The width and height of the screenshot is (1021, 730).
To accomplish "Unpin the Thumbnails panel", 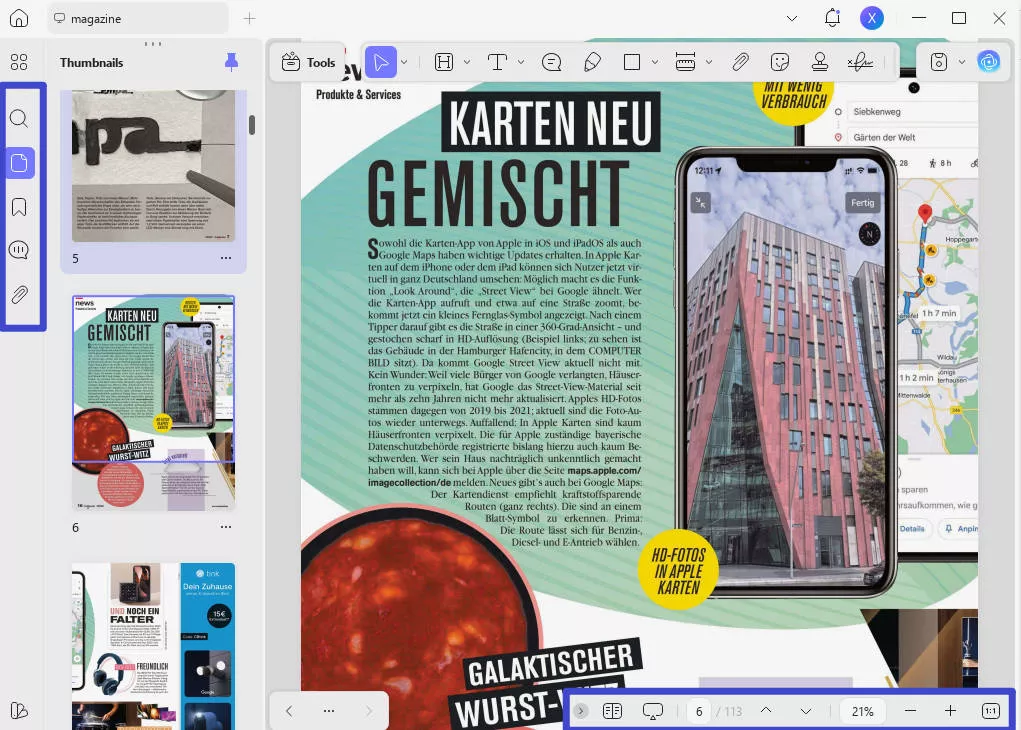I will pos(232,62).
